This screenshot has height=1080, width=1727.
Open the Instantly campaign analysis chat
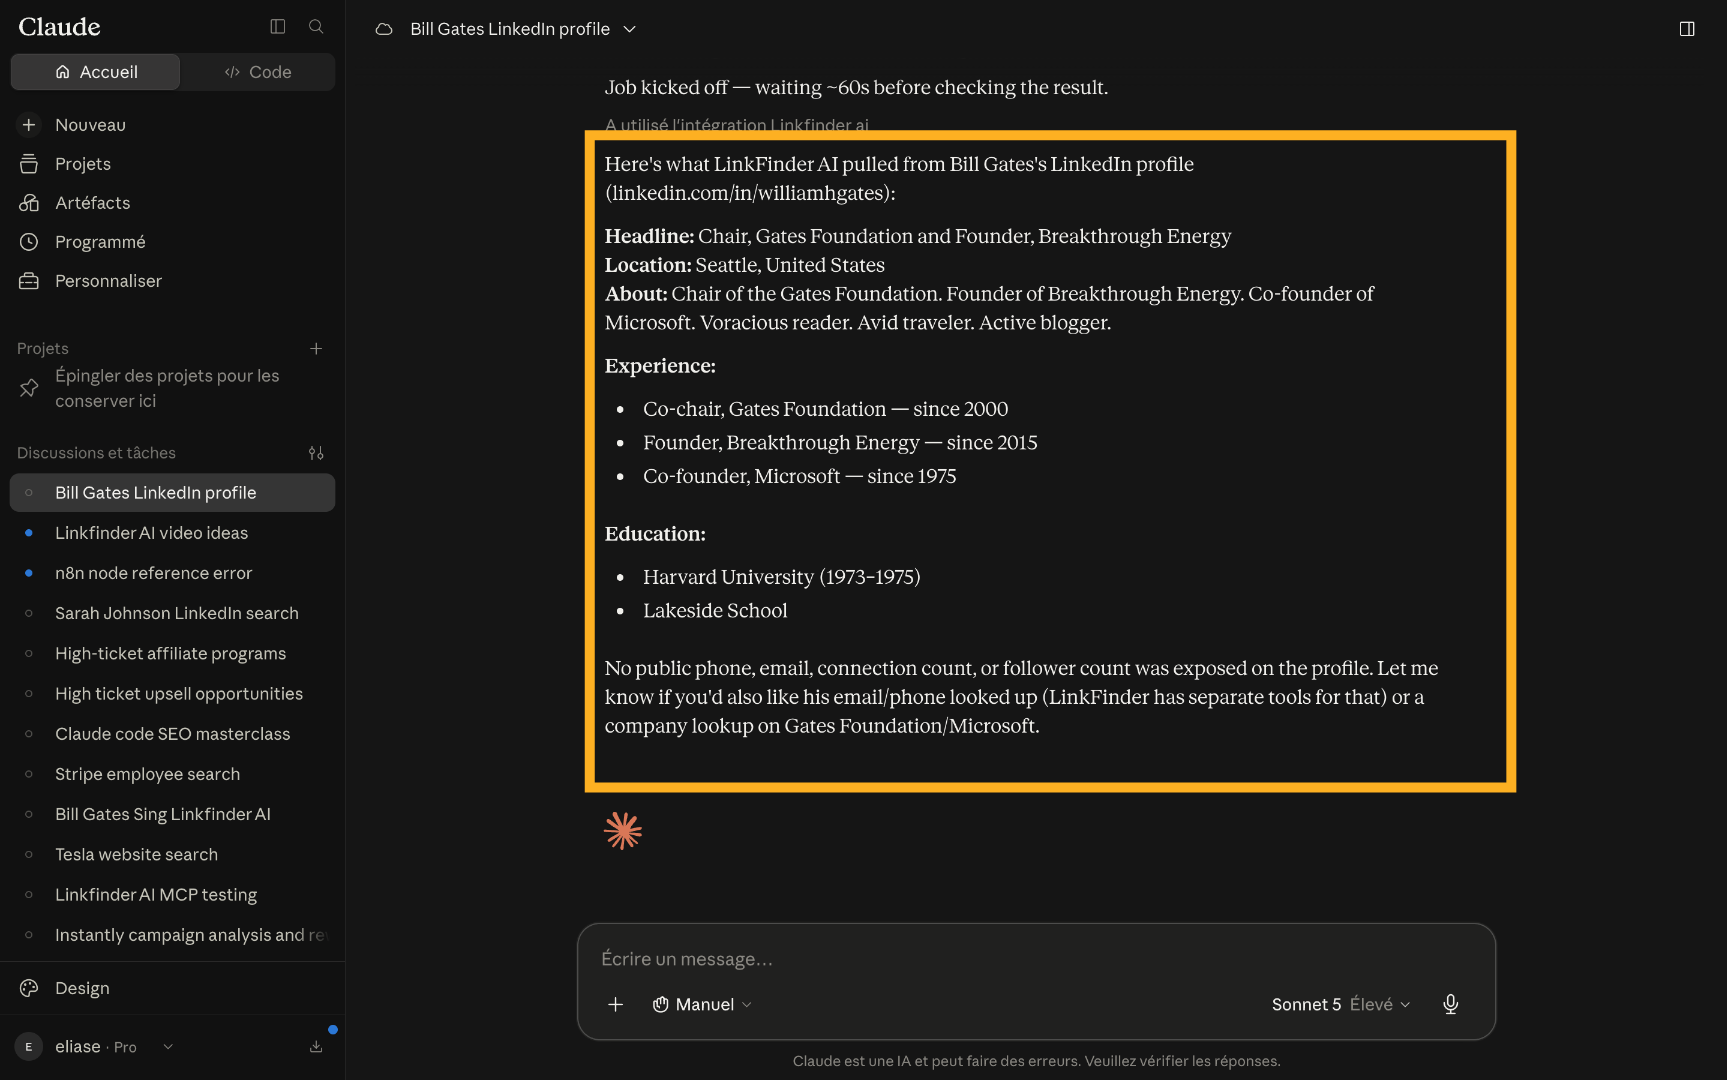tap(172, 935)
